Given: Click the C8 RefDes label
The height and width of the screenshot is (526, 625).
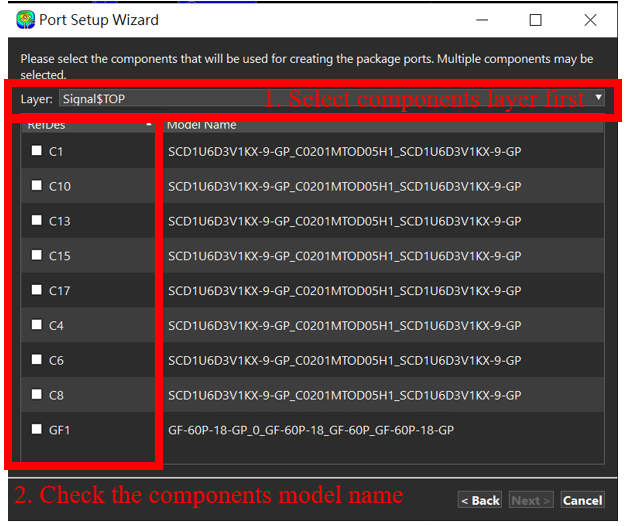Looking at the screenshot, I should (x=56, y=395).
